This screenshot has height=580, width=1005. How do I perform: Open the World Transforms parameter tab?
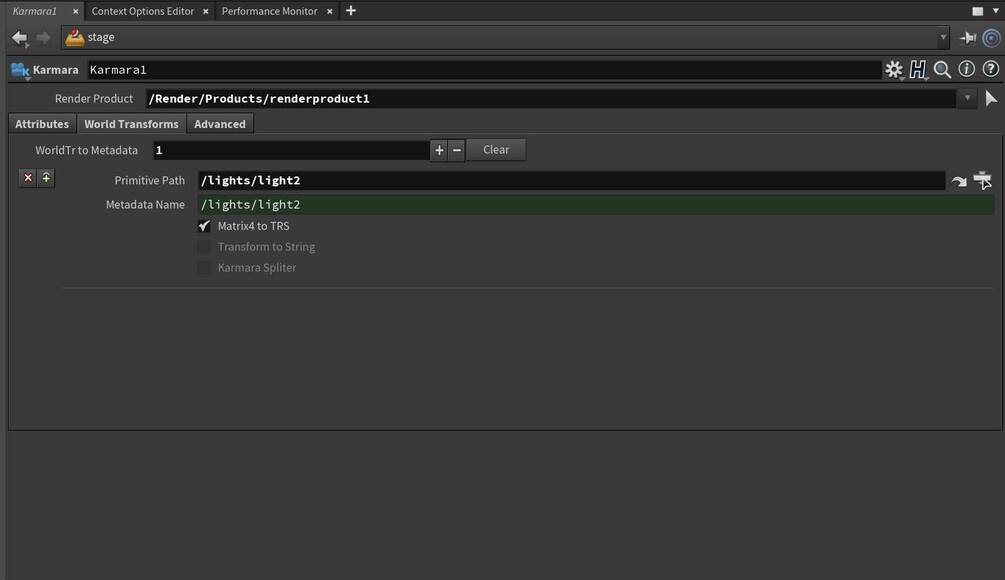[131, 124]
